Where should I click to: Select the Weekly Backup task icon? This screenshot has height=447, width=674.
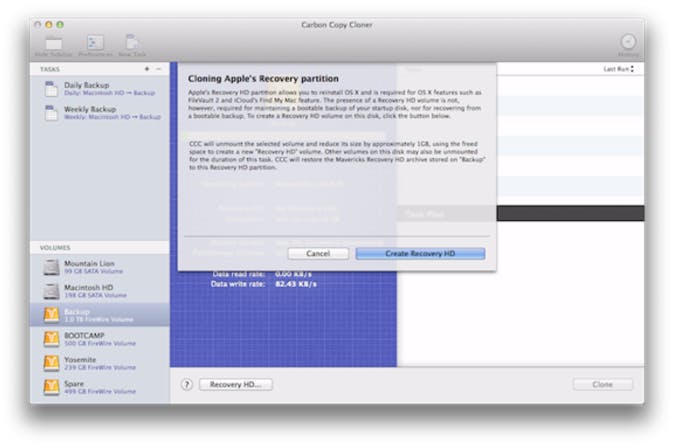[x=51, y=113]
